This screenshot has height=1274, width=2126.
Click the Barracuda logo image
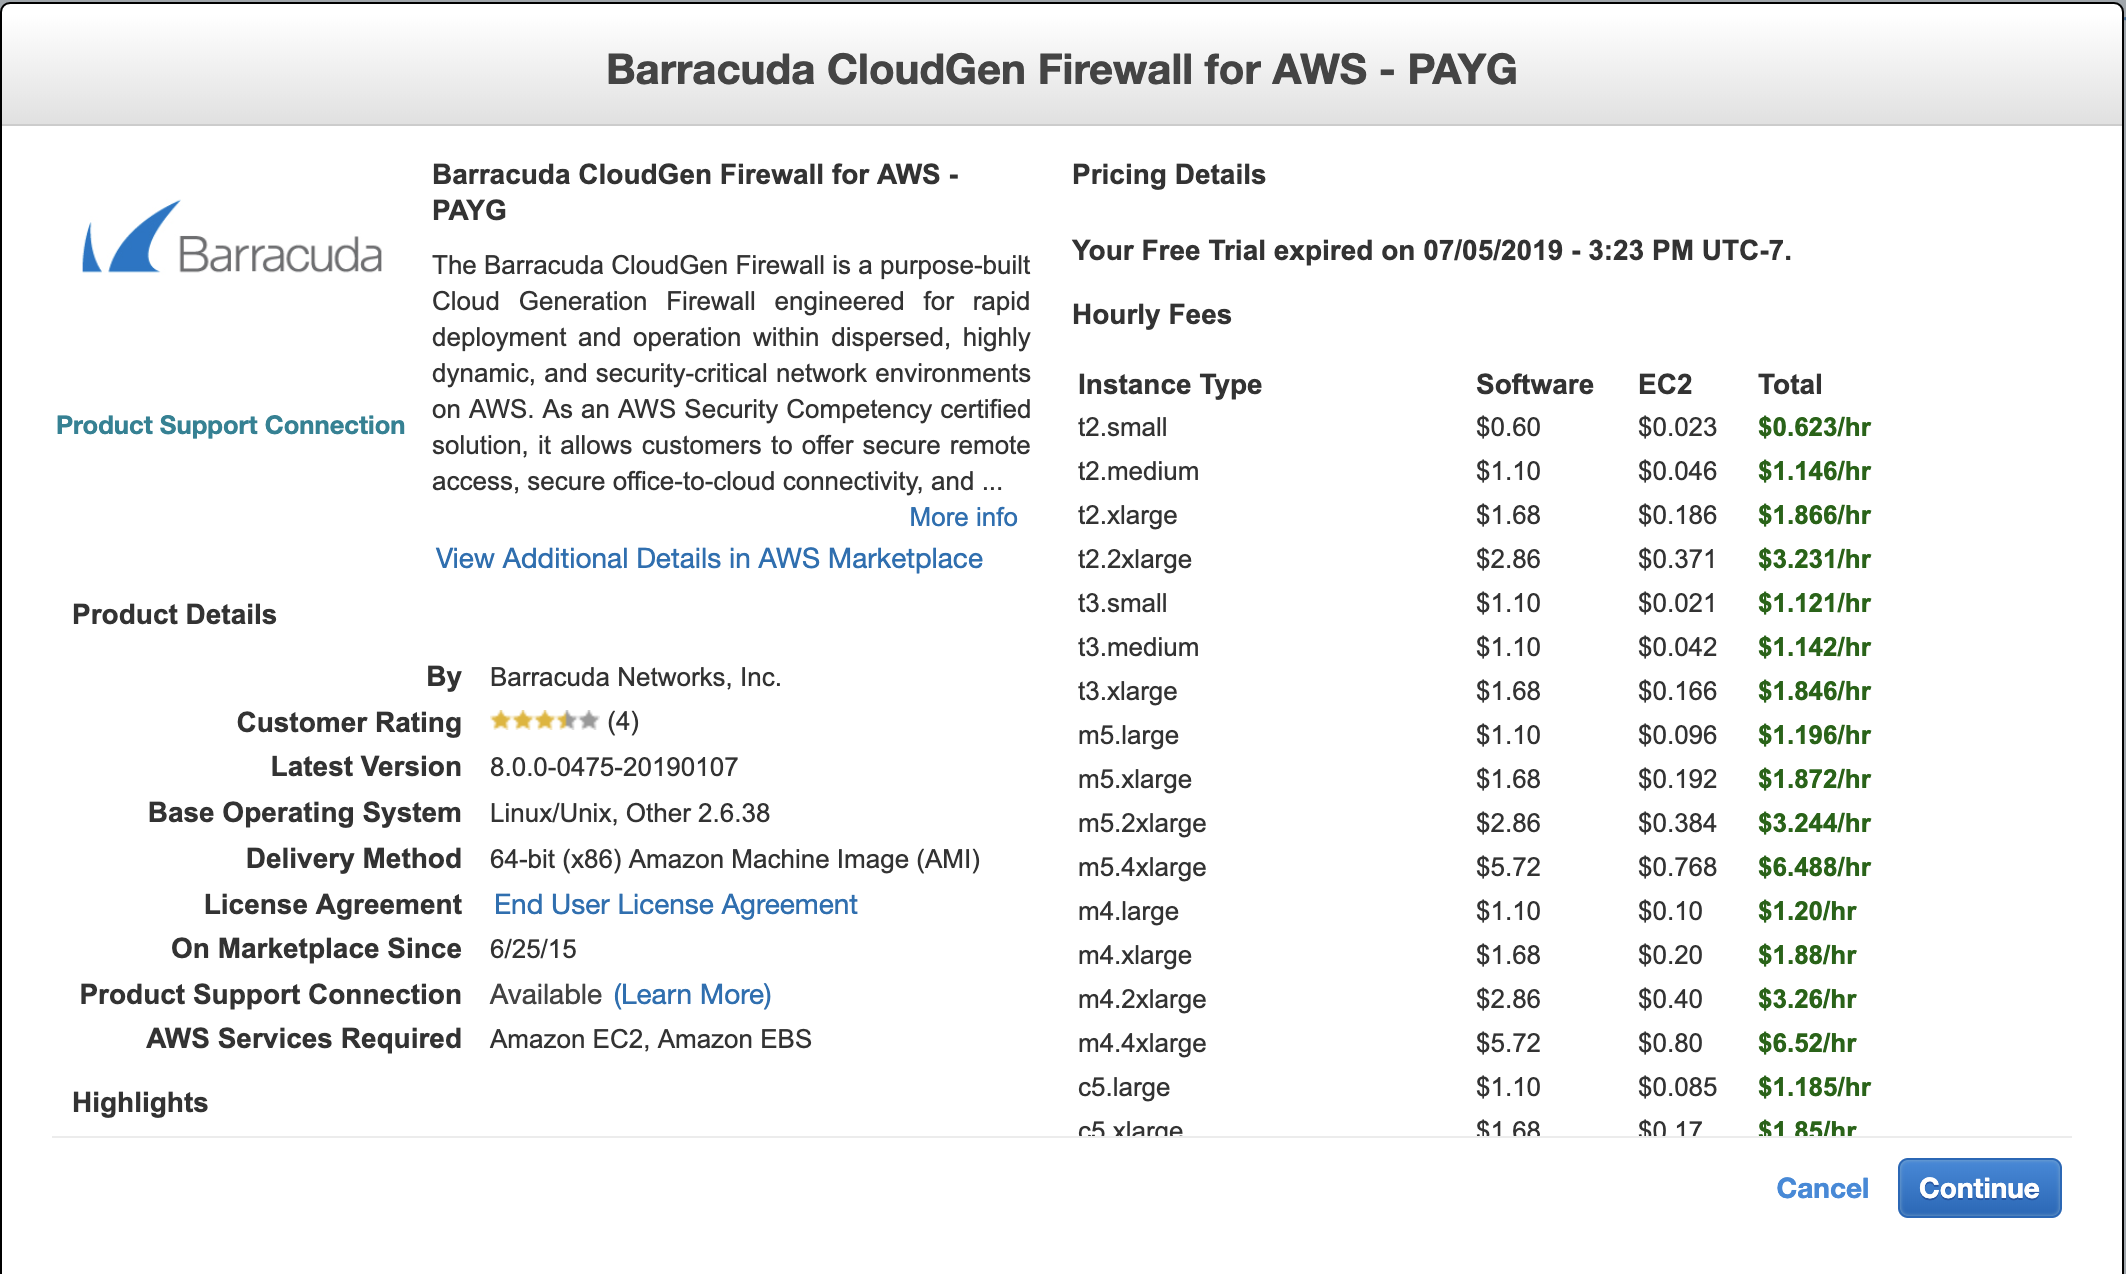231,238
